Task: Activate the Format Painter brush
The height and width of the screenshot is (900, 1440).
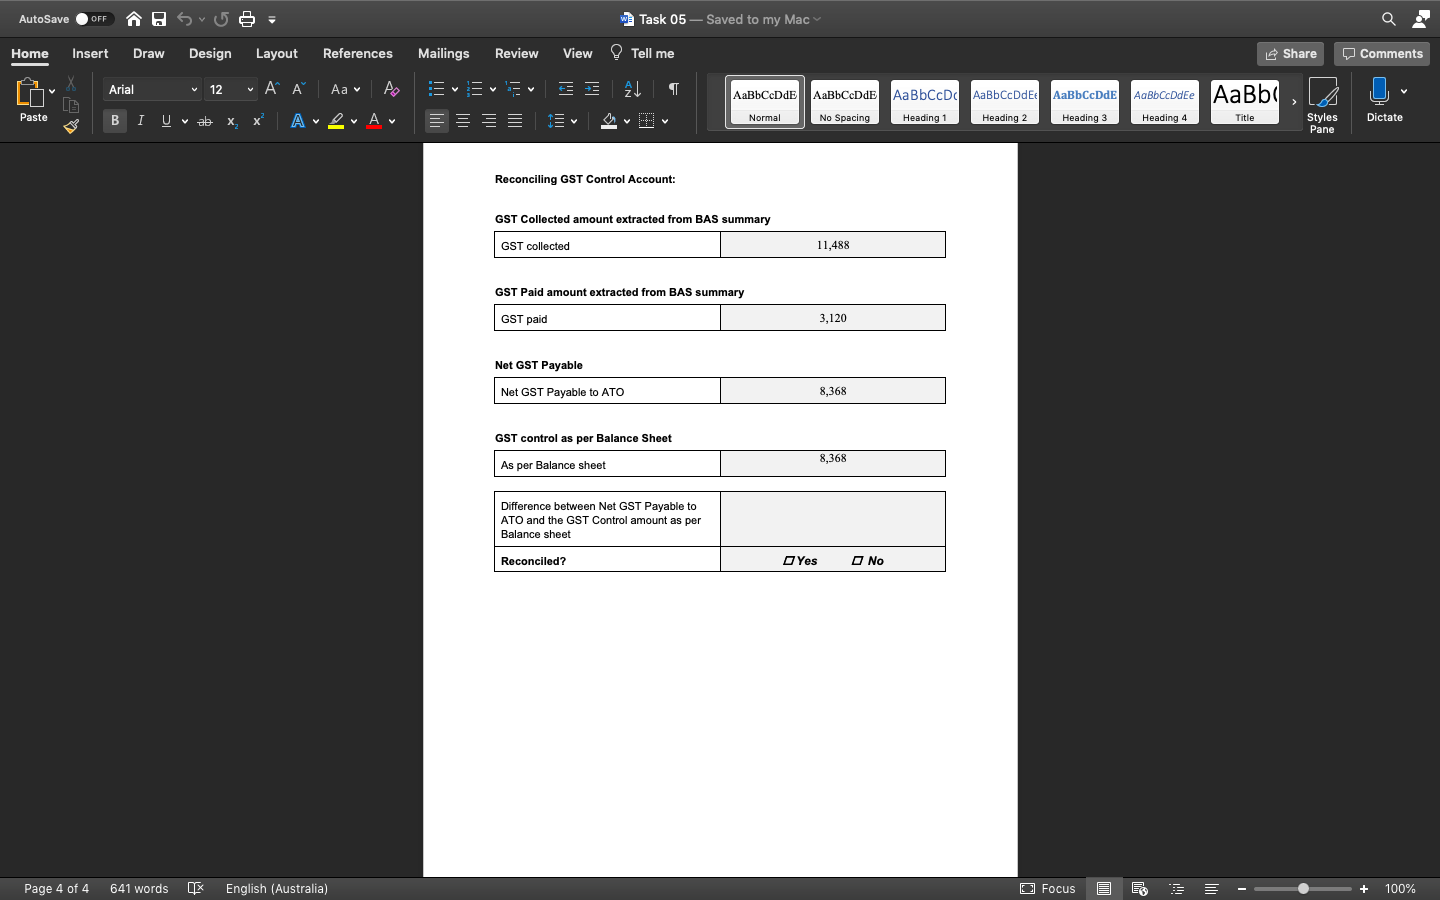Action: (x=71, y=127)
